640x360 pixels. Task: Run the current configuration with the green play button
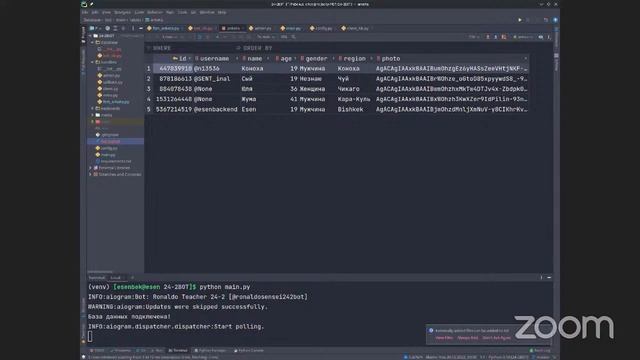[x=520, y=20]
